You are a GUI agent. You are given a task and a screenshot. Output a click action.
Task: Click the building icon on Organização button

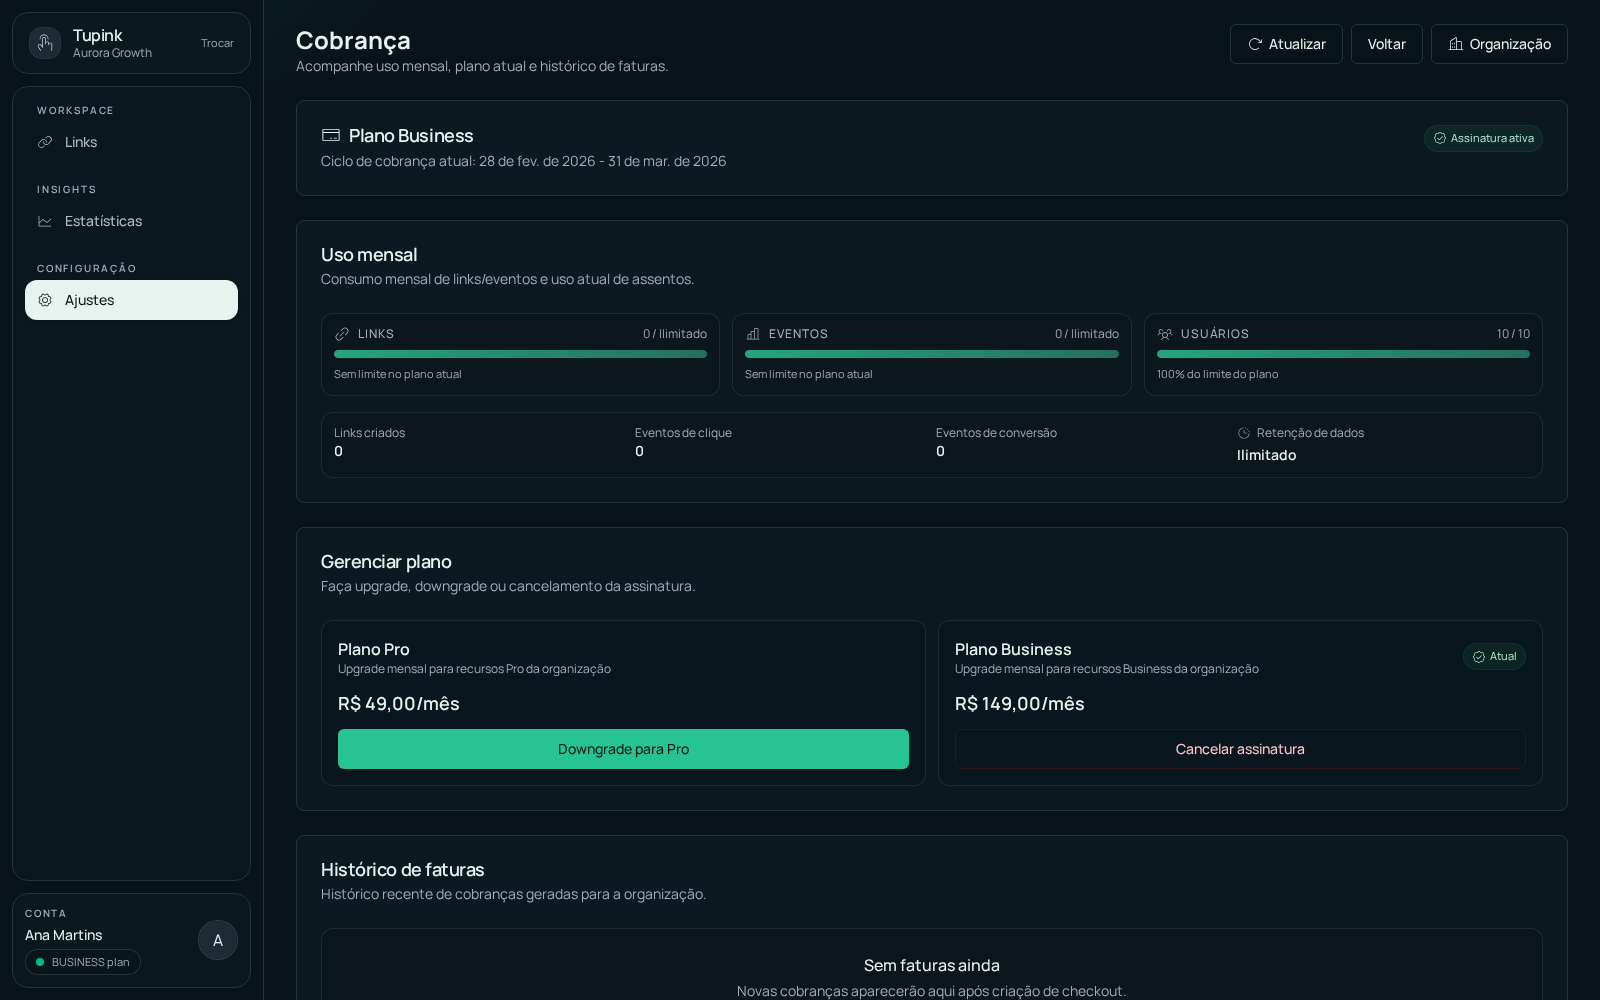pyautogui.click(x=1456, y=43)
